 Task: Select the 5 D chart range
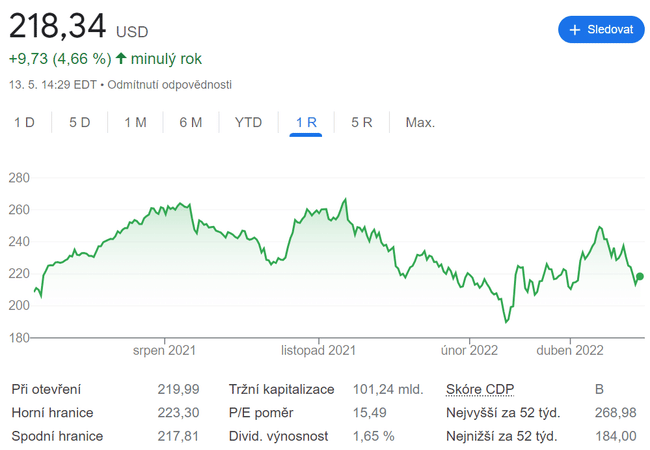coord(80,123)
